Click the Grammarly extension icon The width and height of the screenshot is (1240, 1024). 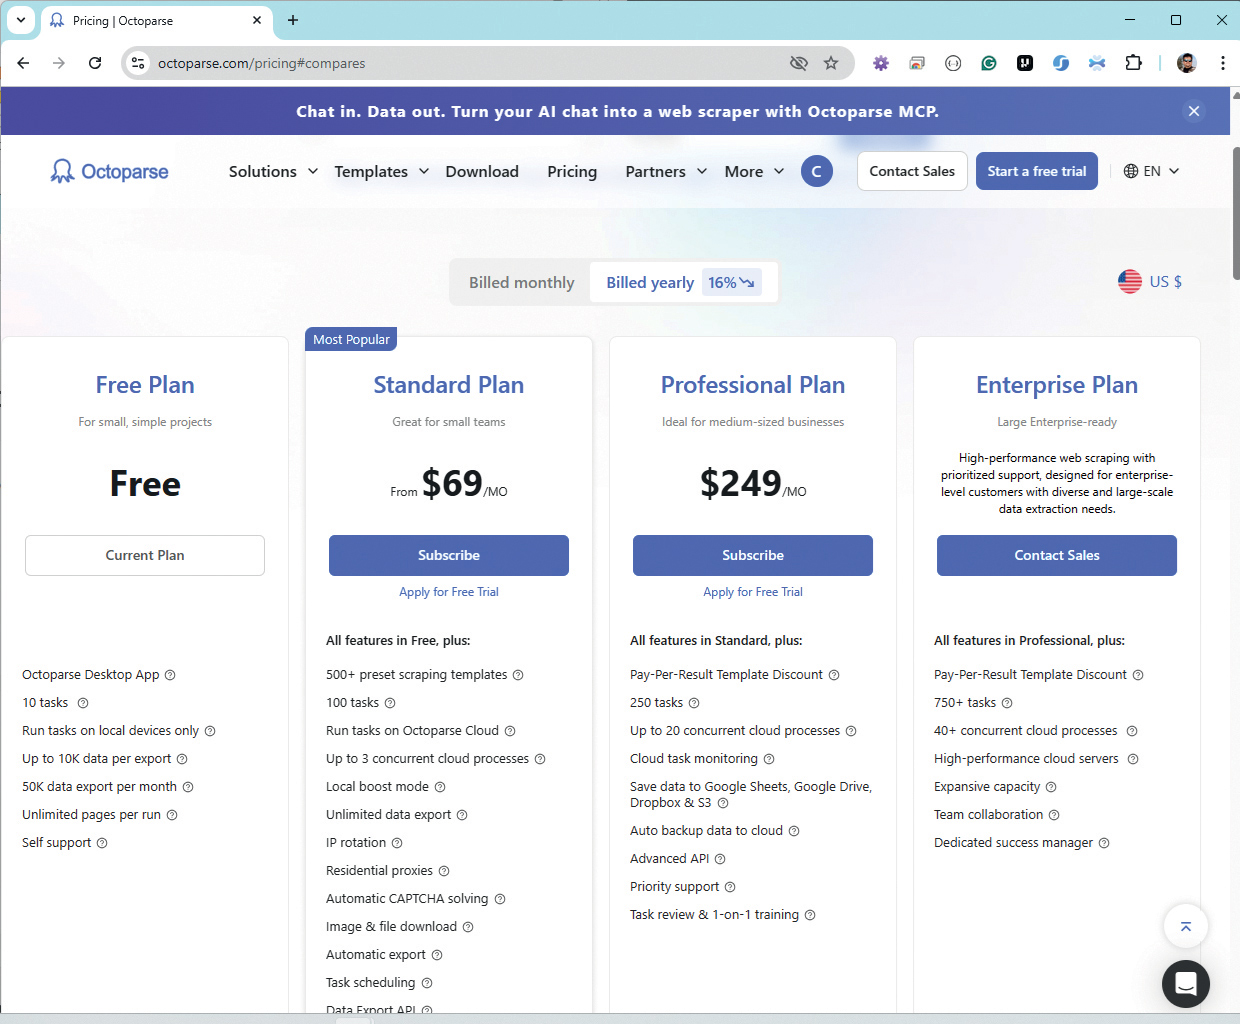click(x=989, y=63)
